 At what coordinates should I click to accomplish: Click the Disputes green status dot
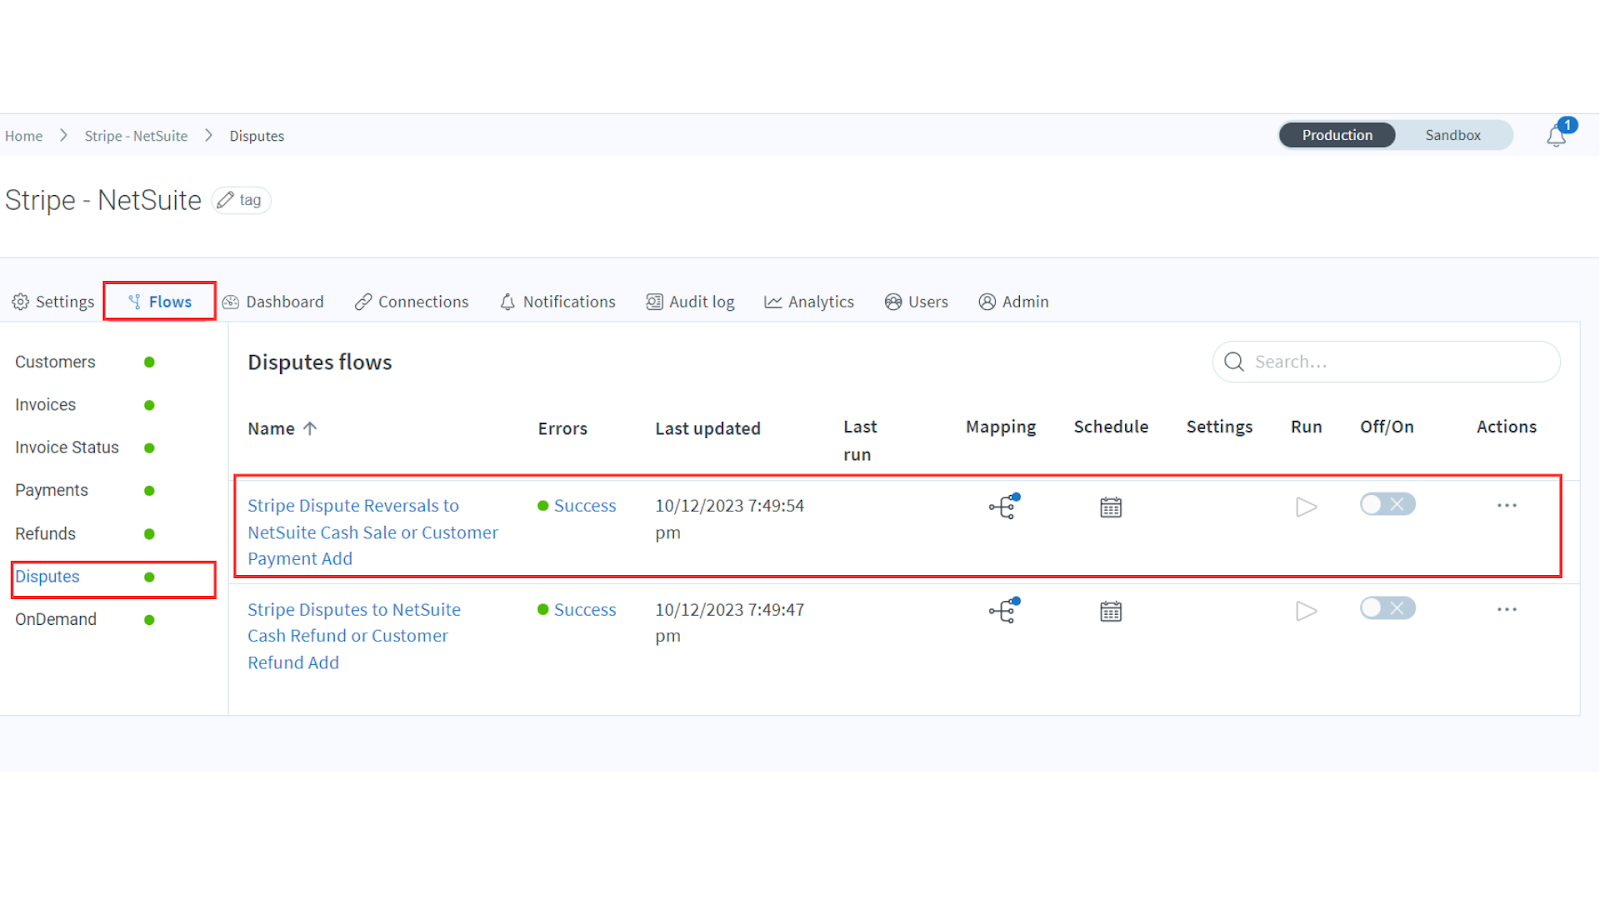(x=149, y=577)
